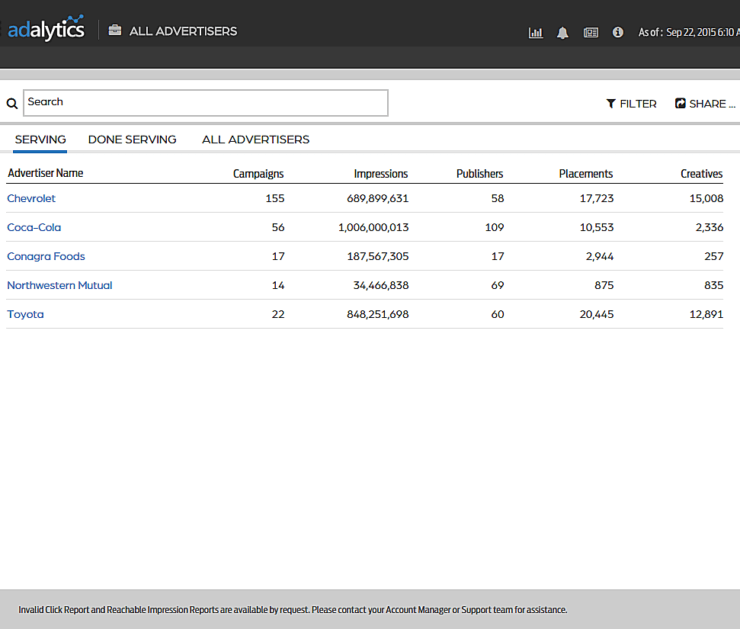
Task: Switch to the ALL ADVERTISERS tab
Action: pos(256,140)
